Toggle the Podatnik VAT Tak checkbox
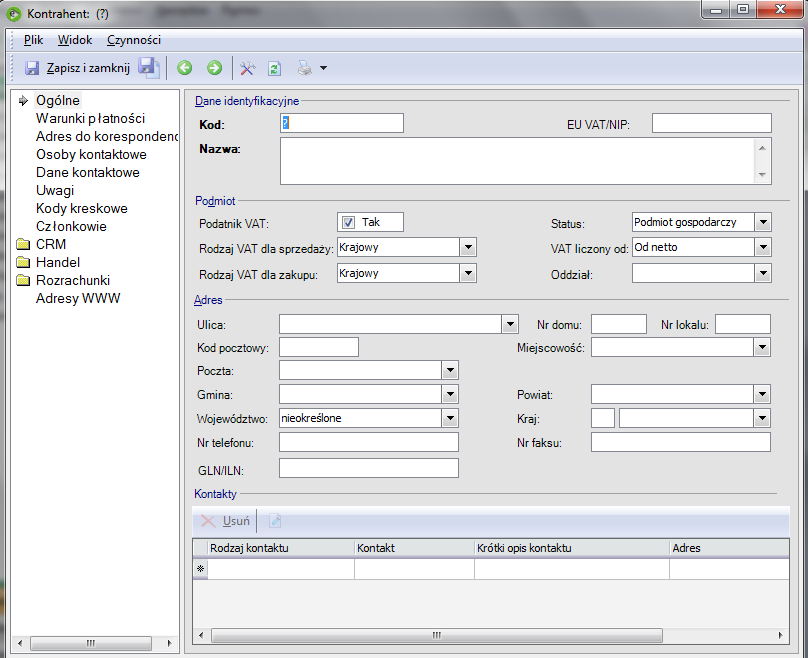This screenshot has height=658, width=808. (348, 222)
